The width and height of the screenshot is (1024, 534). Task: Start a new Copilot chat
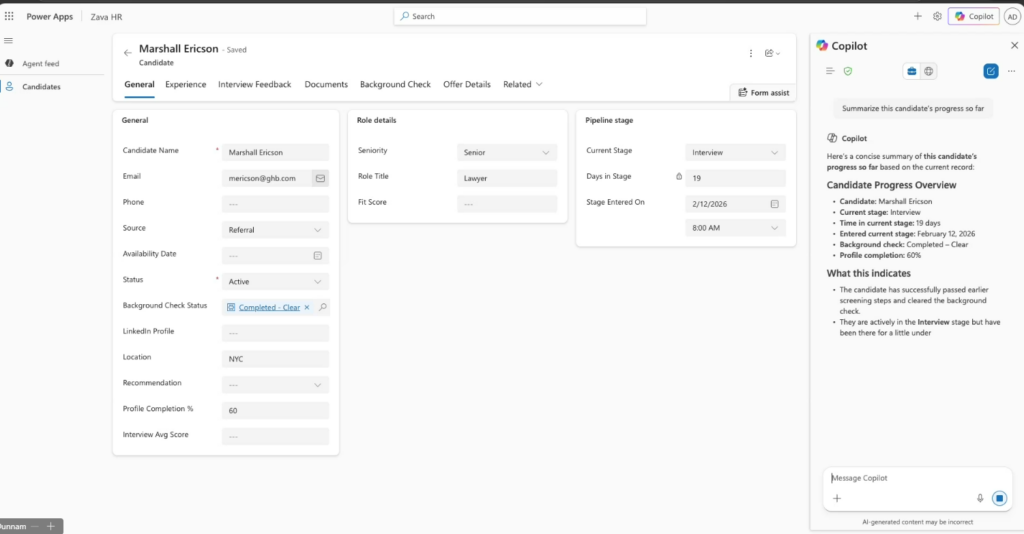pos(990,71)
